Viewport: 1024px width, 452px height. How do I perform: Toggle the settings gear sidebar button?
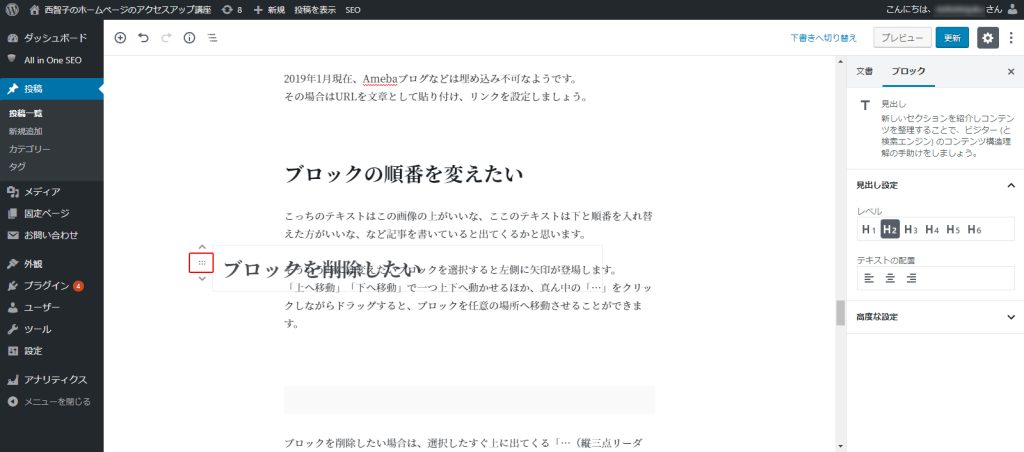tap(987, 38)
